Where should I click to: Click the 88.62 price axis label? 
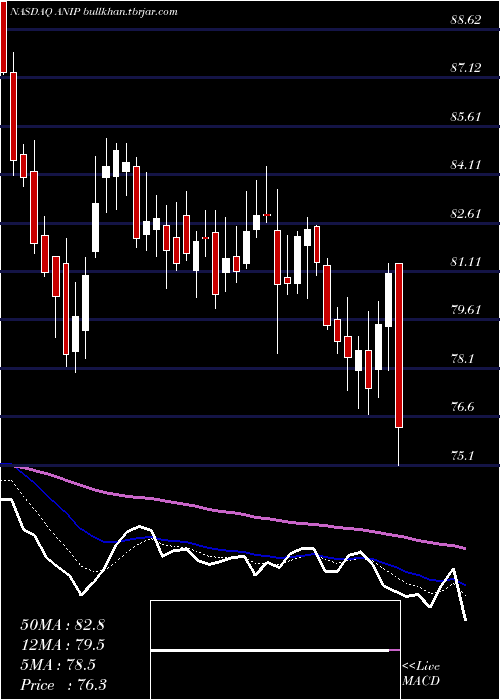click(466, 20)
